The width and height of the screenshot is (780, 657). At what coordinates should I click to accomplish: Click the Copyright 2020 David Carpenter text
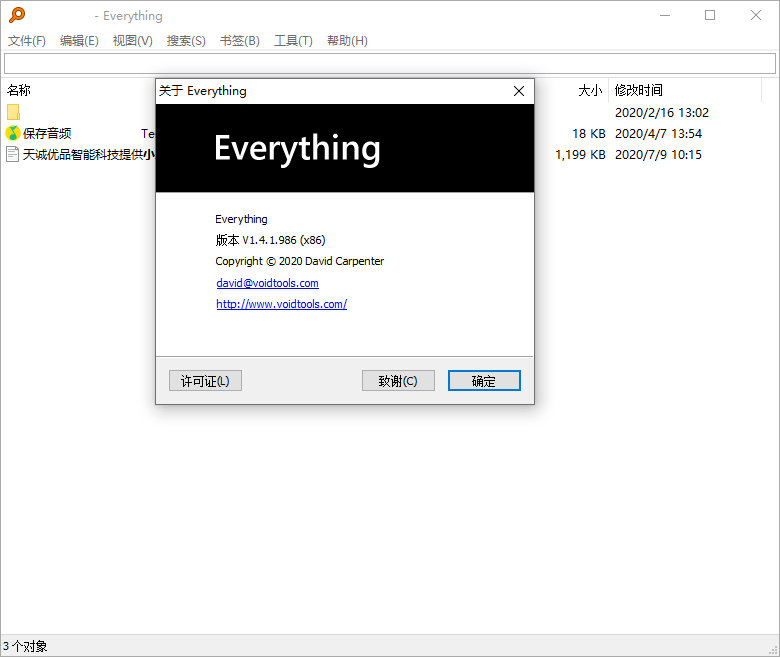(x=299, y=261)
